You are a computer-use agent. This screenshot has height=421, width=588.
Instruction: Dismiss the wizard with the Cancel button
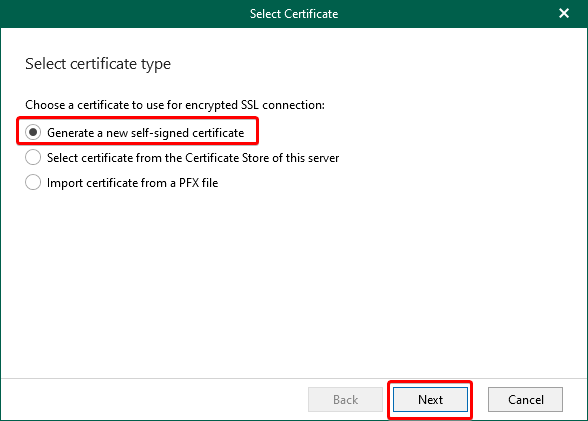[525, 400]
